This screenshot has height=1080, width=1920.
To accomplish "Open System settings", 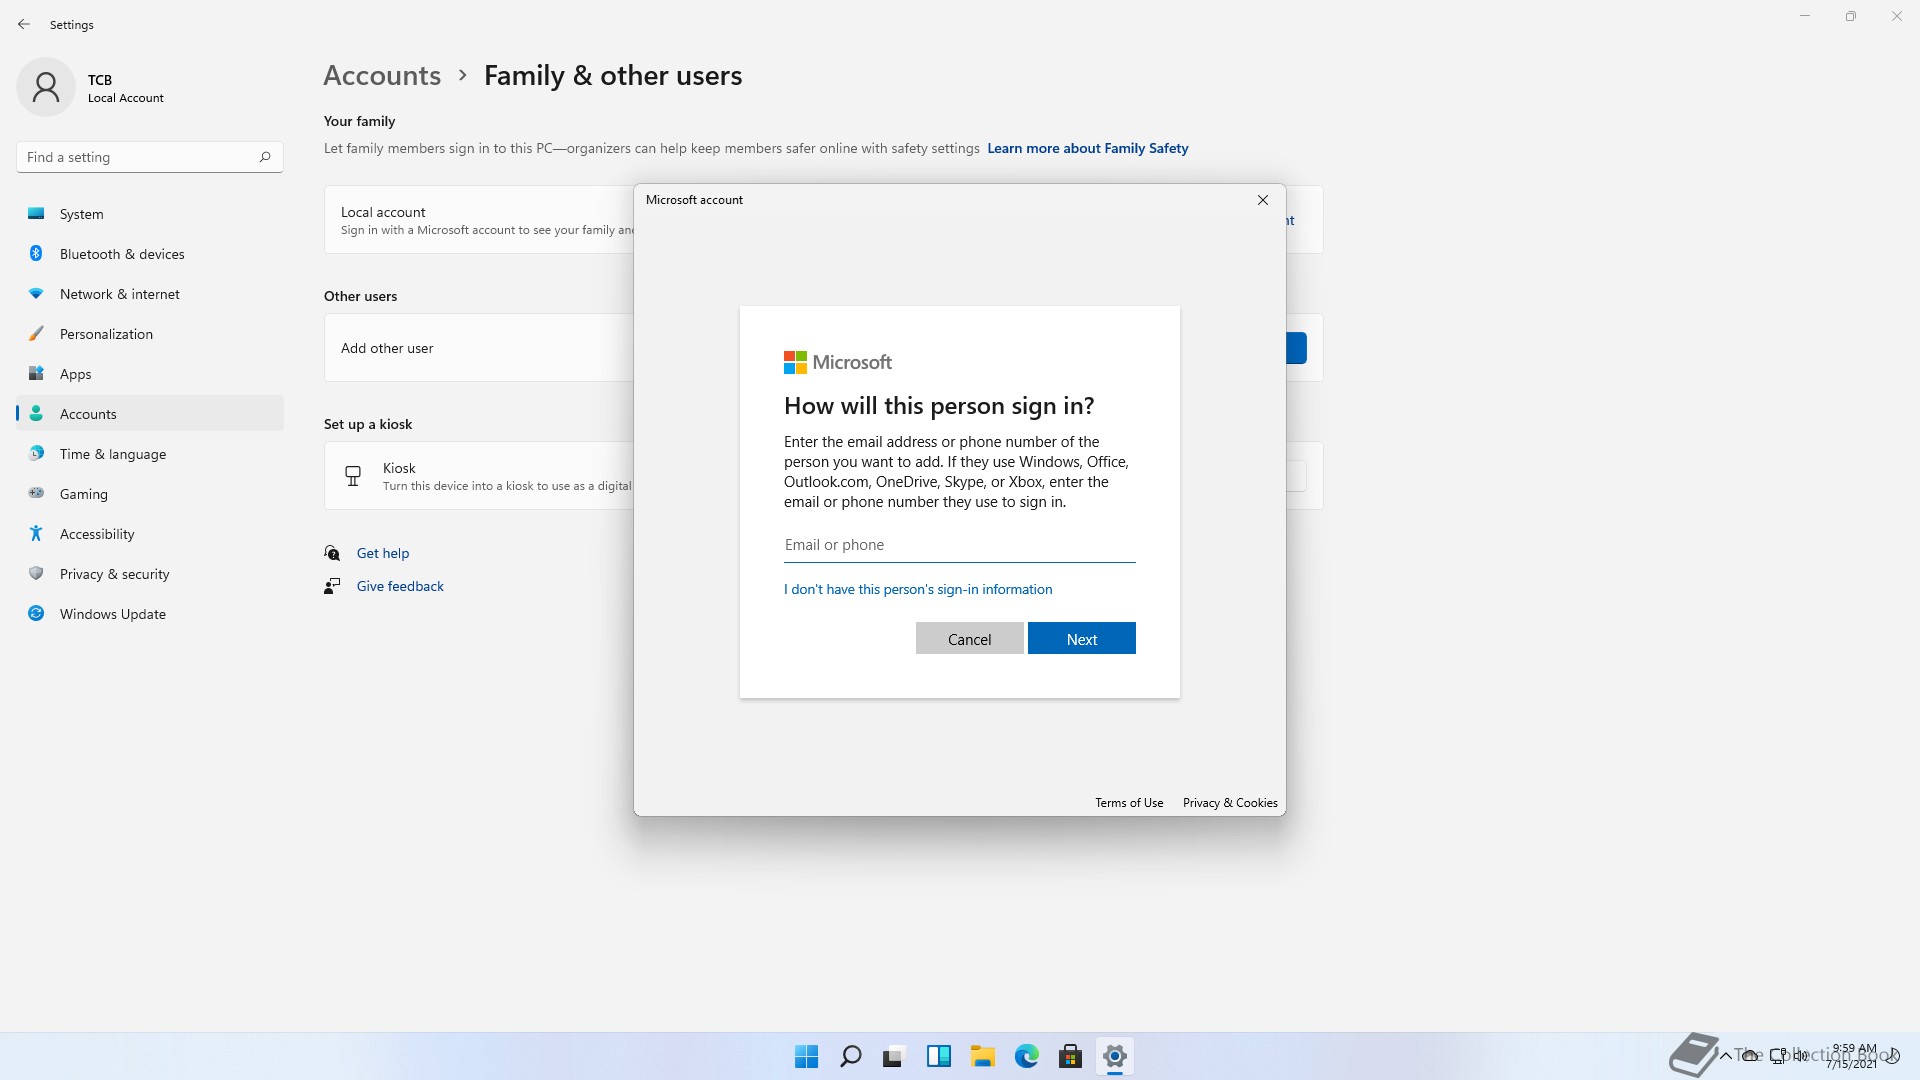I will (x=150, y=214).
